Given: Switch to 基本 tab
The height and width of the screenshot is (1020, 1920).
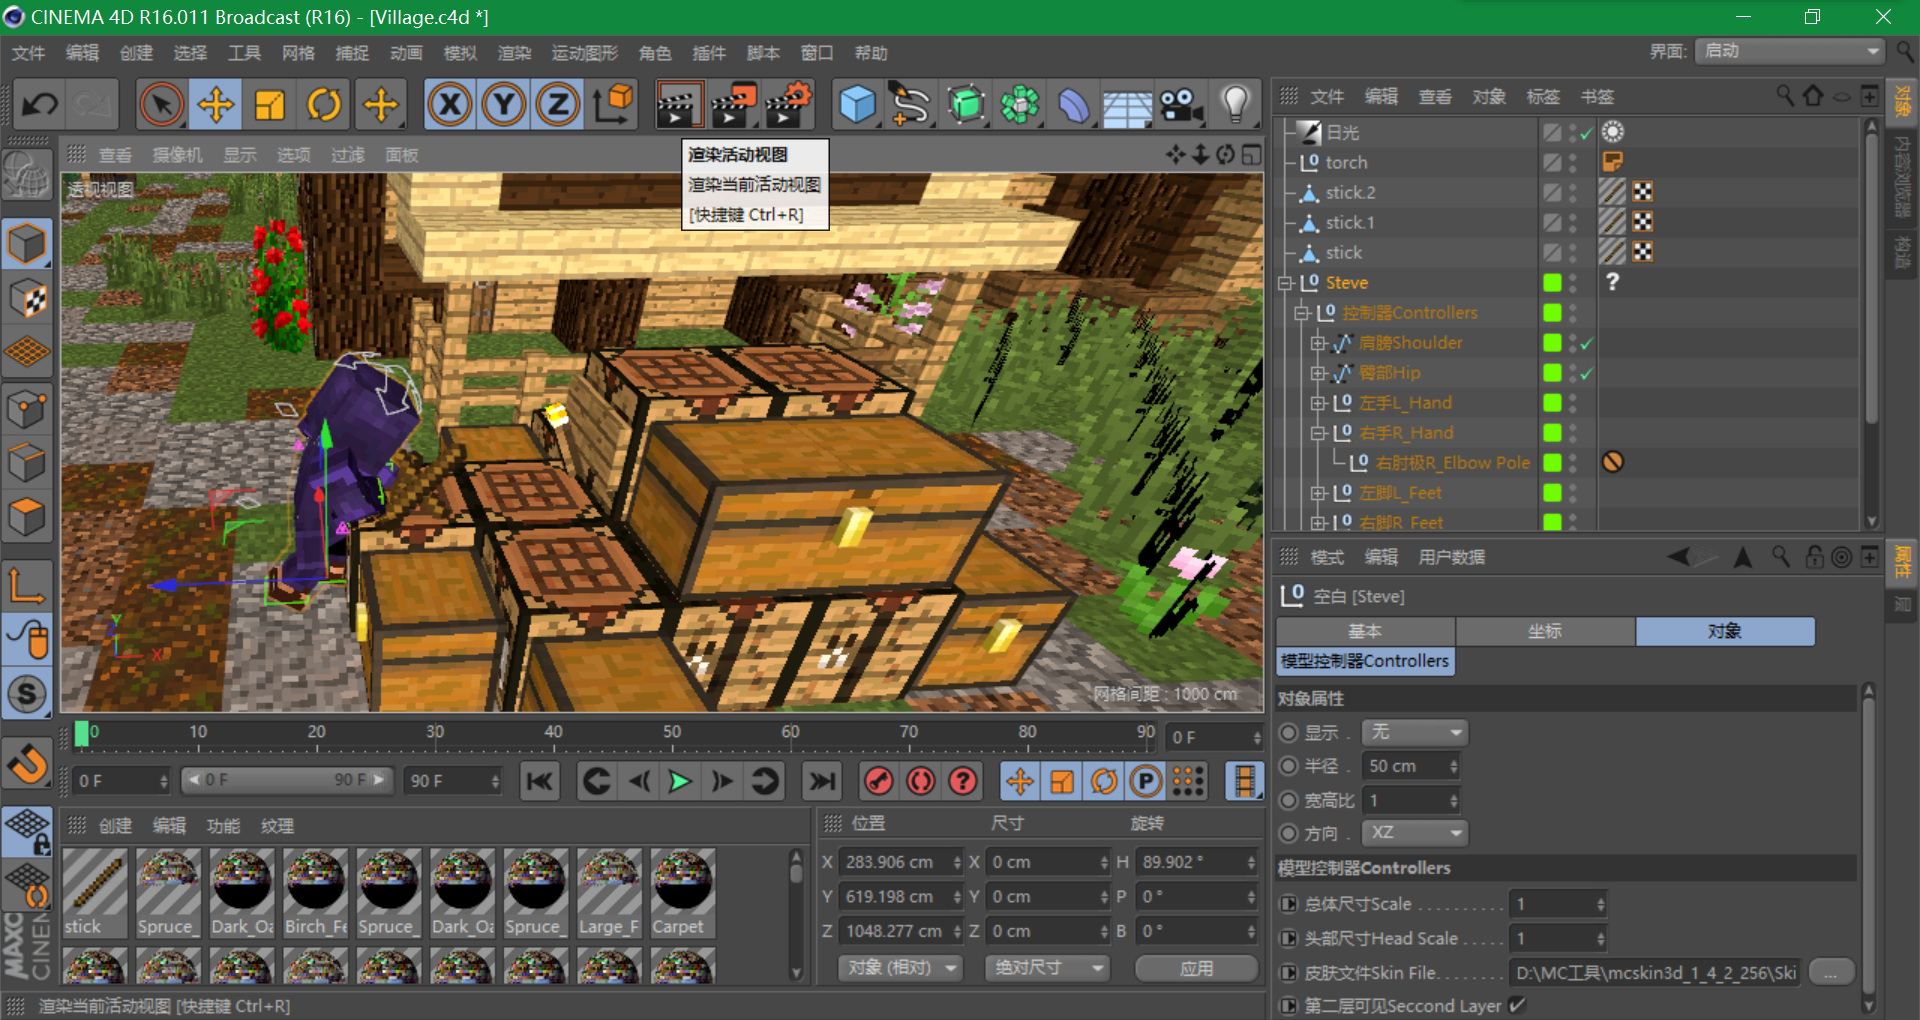Looking at the screenshot, I should click(x=1365, y=631).
